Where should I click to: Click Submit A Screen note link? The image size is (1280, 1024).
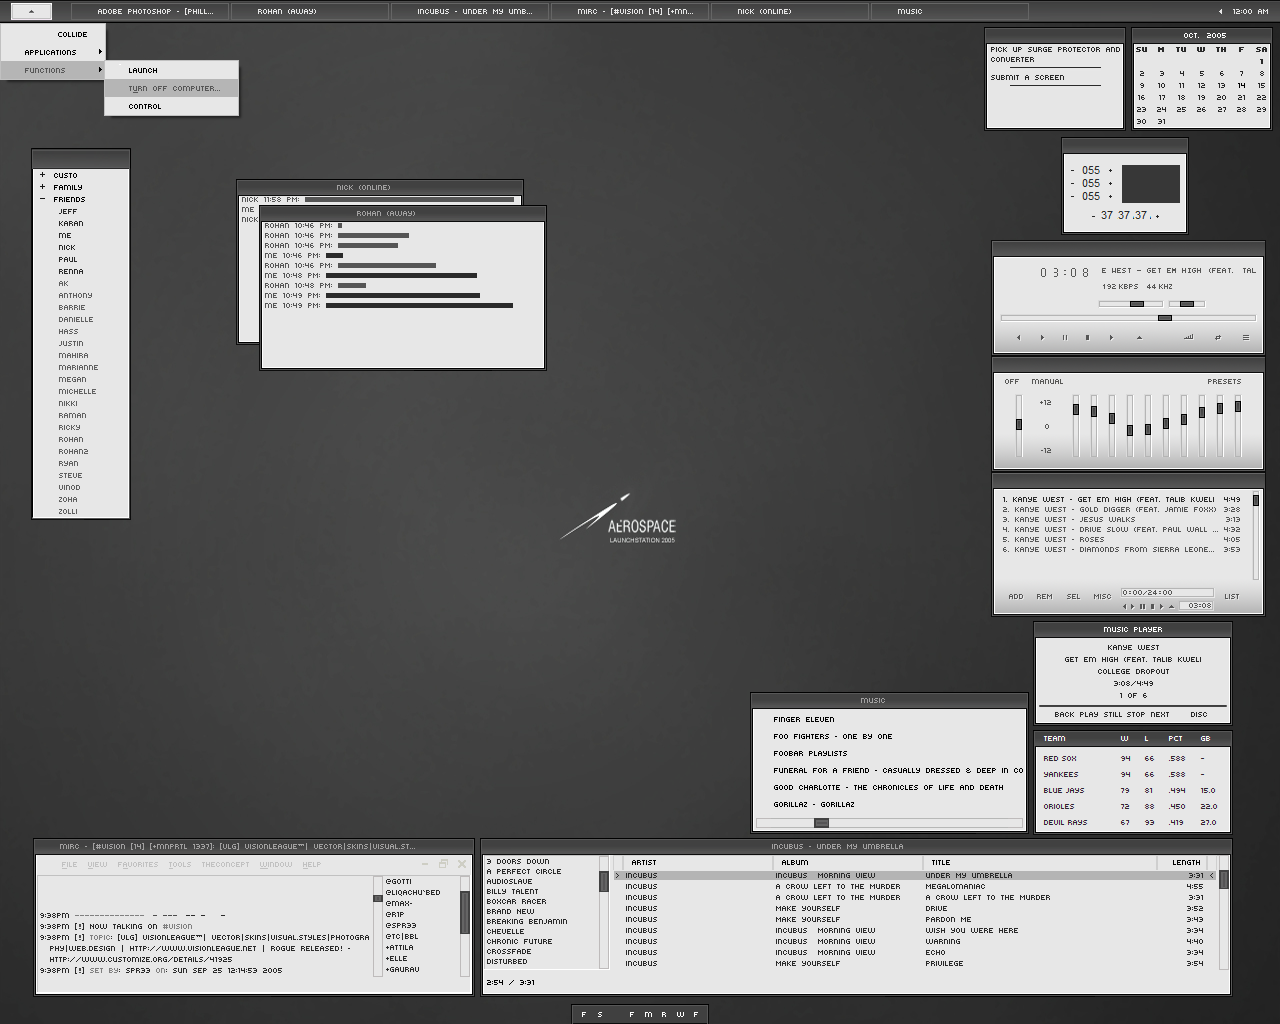pyautogui.click(x=1027, y=77)
